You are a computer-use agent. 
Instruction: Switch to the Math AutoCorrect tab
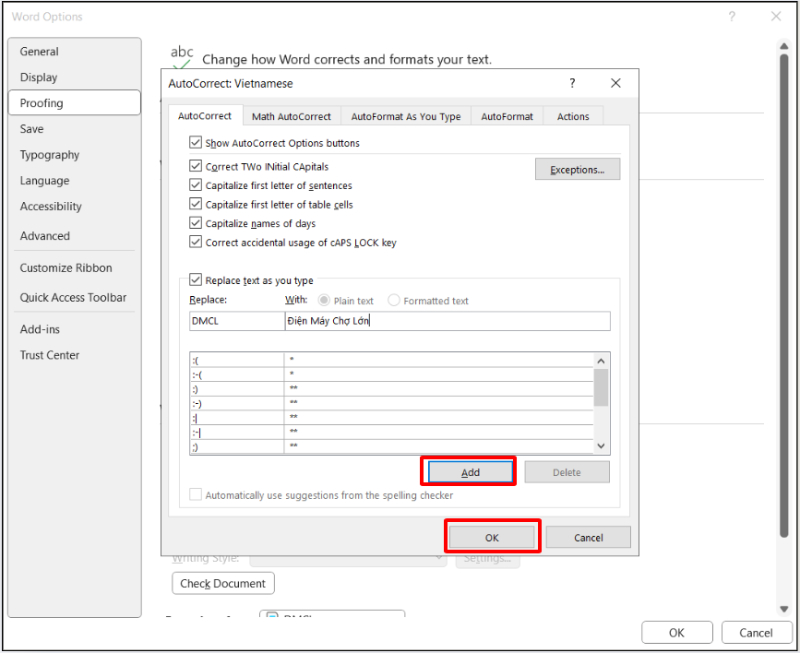pos(291,117)
